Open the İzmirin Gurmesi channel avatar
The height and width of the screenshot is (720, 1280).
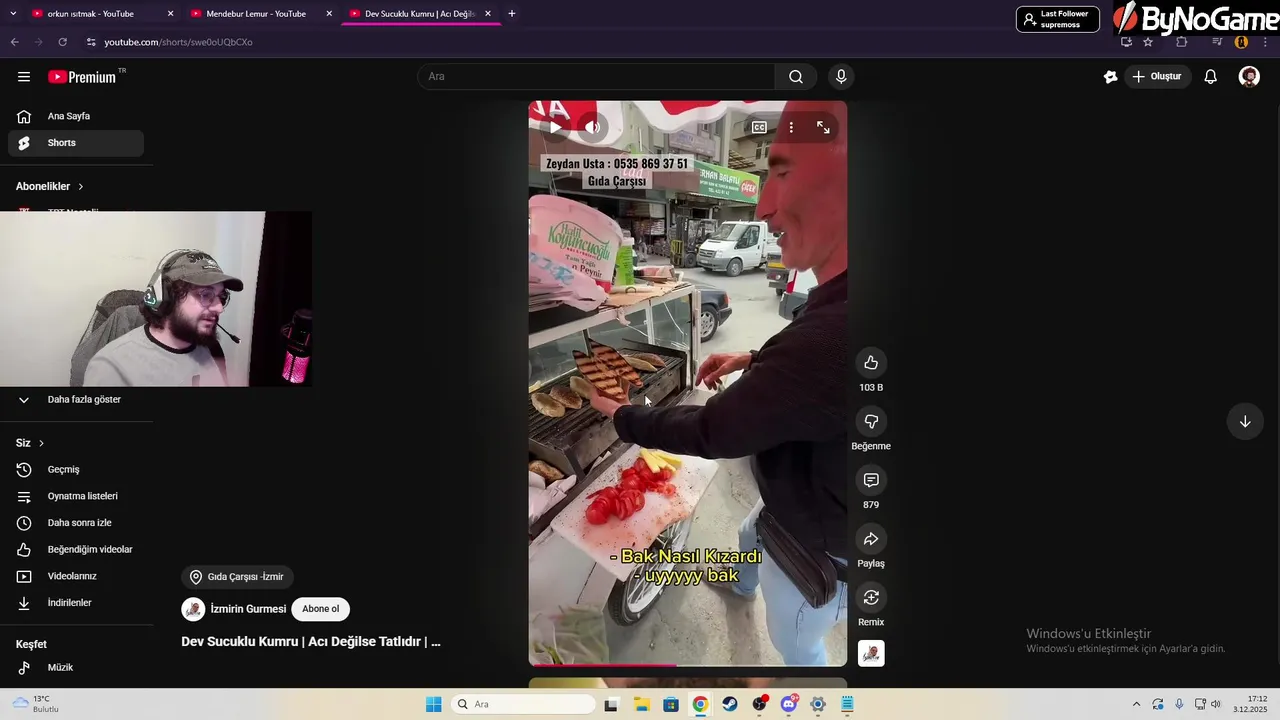[x=193, y=609]
